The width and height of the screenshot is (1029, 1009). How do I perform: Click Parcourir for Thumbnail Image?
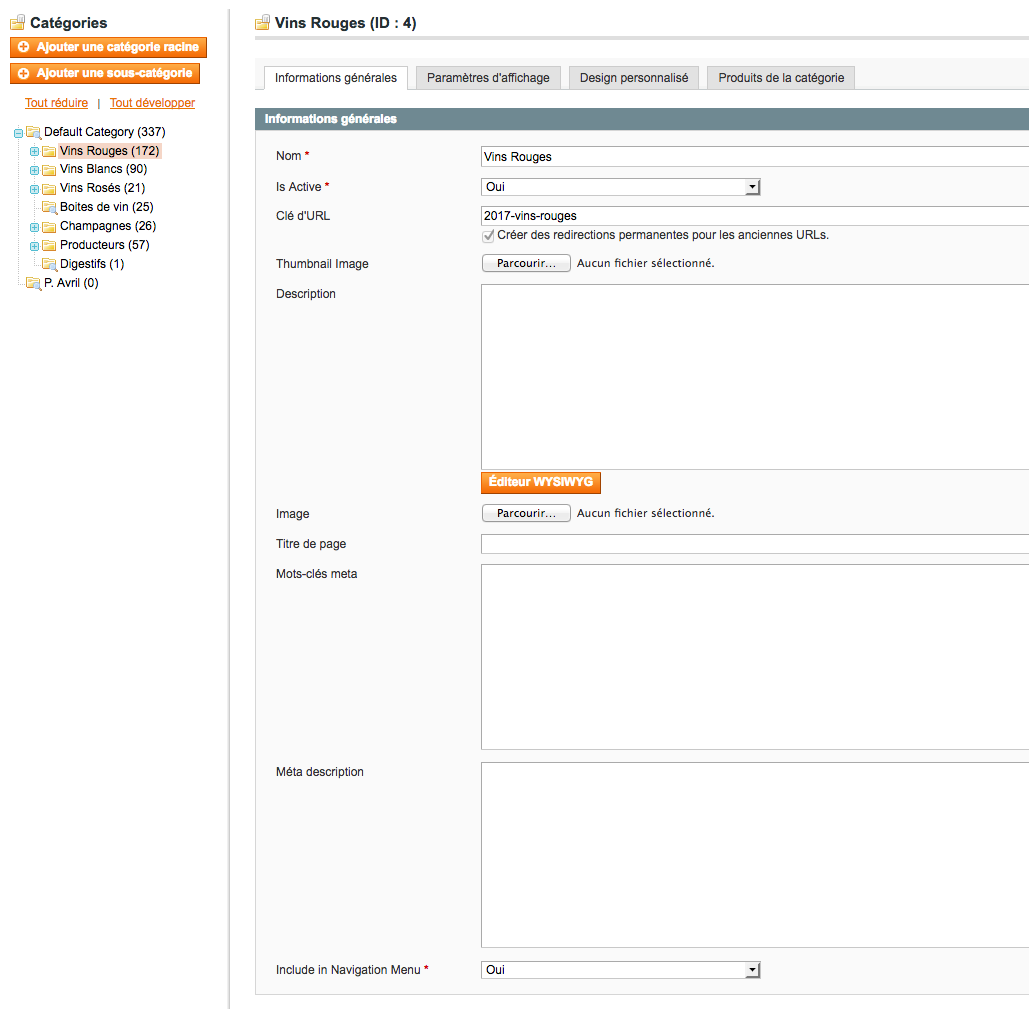tap(526, 264)
